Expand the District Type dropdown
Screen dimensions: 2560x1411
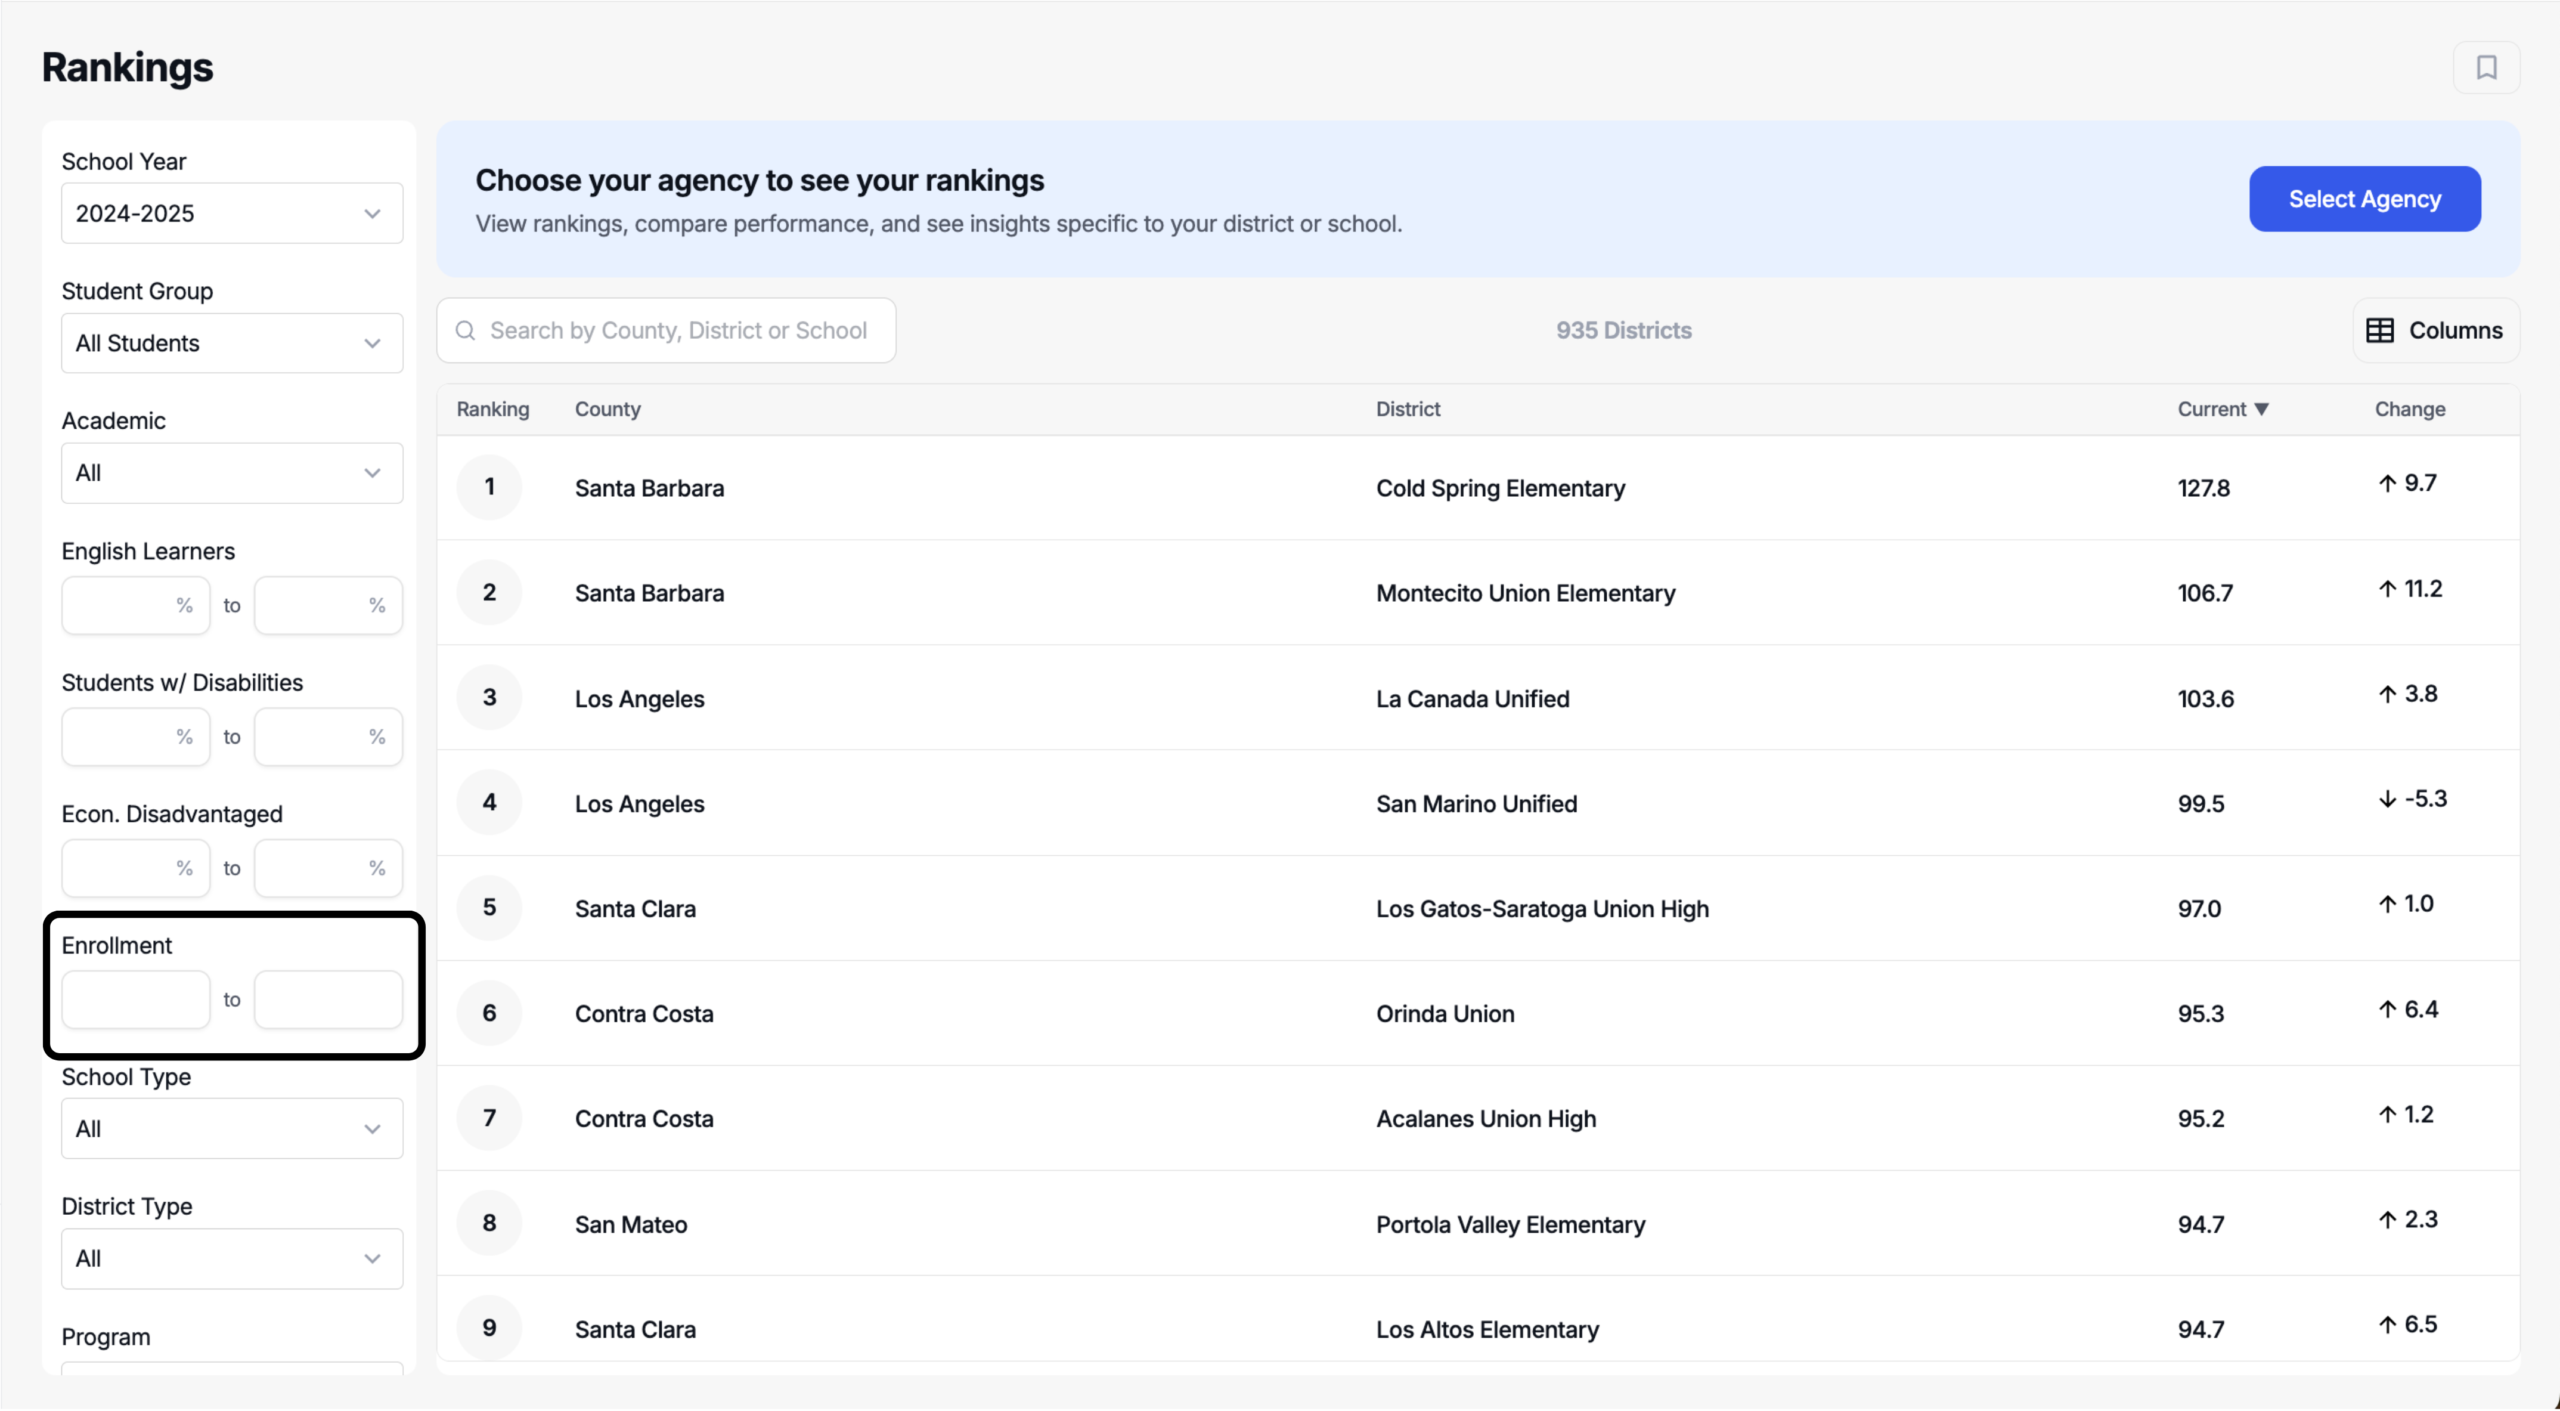click(232, 1259)
